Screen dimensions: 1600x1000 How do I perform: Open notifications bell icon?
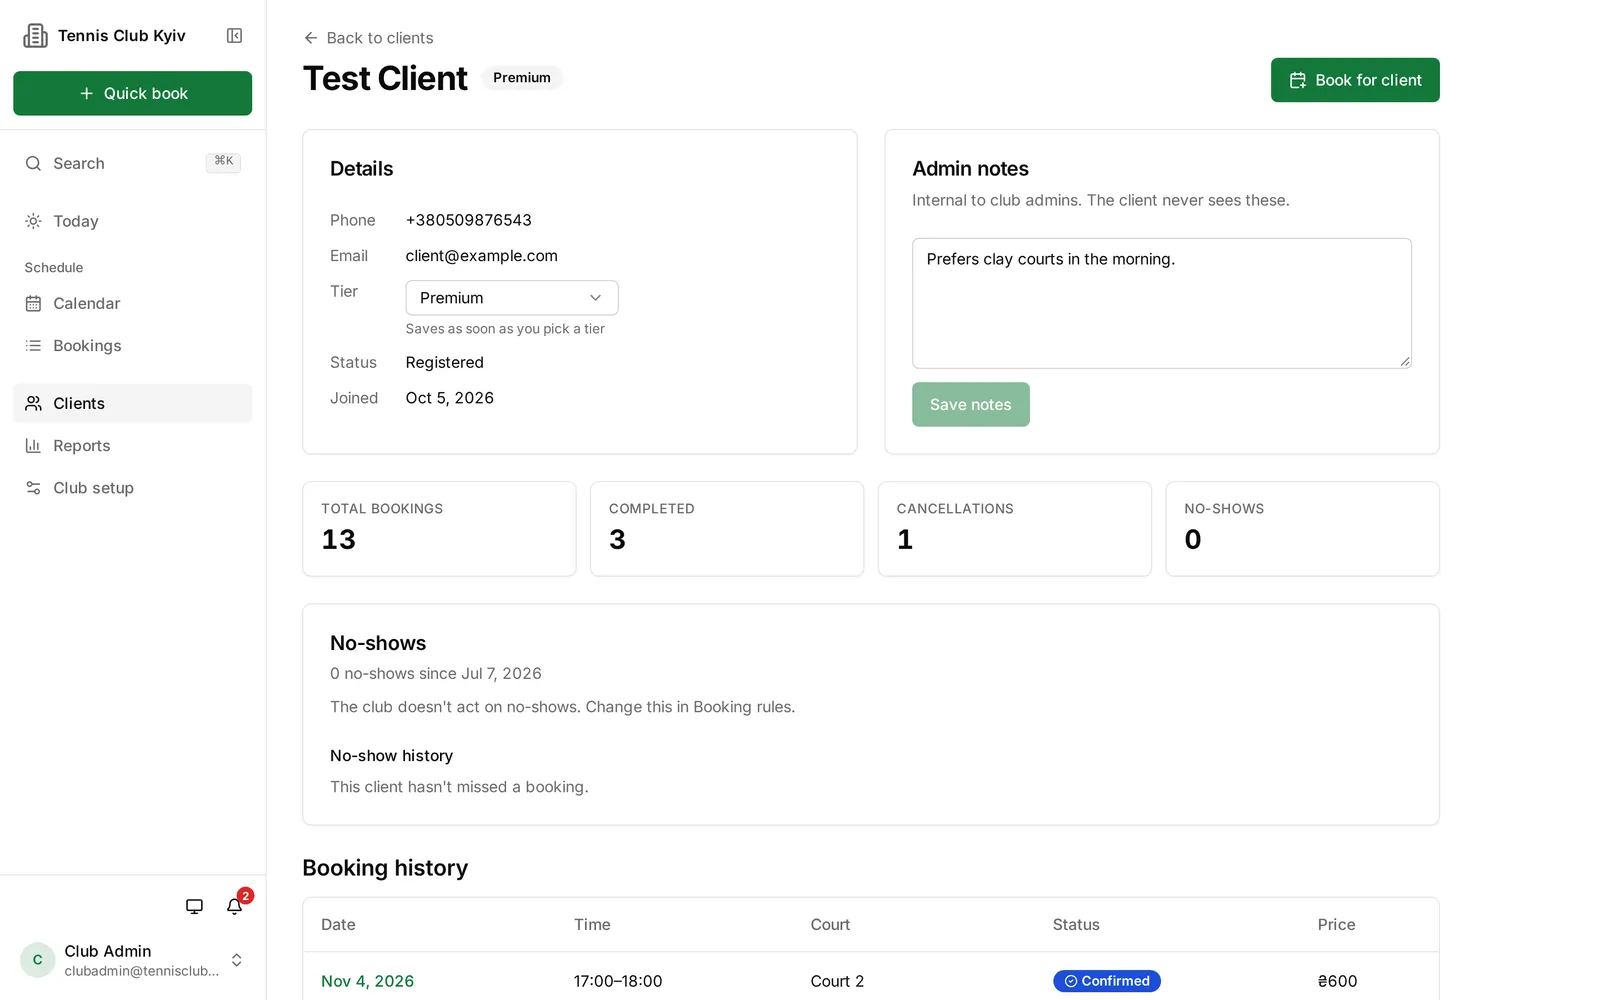point(234,906)
